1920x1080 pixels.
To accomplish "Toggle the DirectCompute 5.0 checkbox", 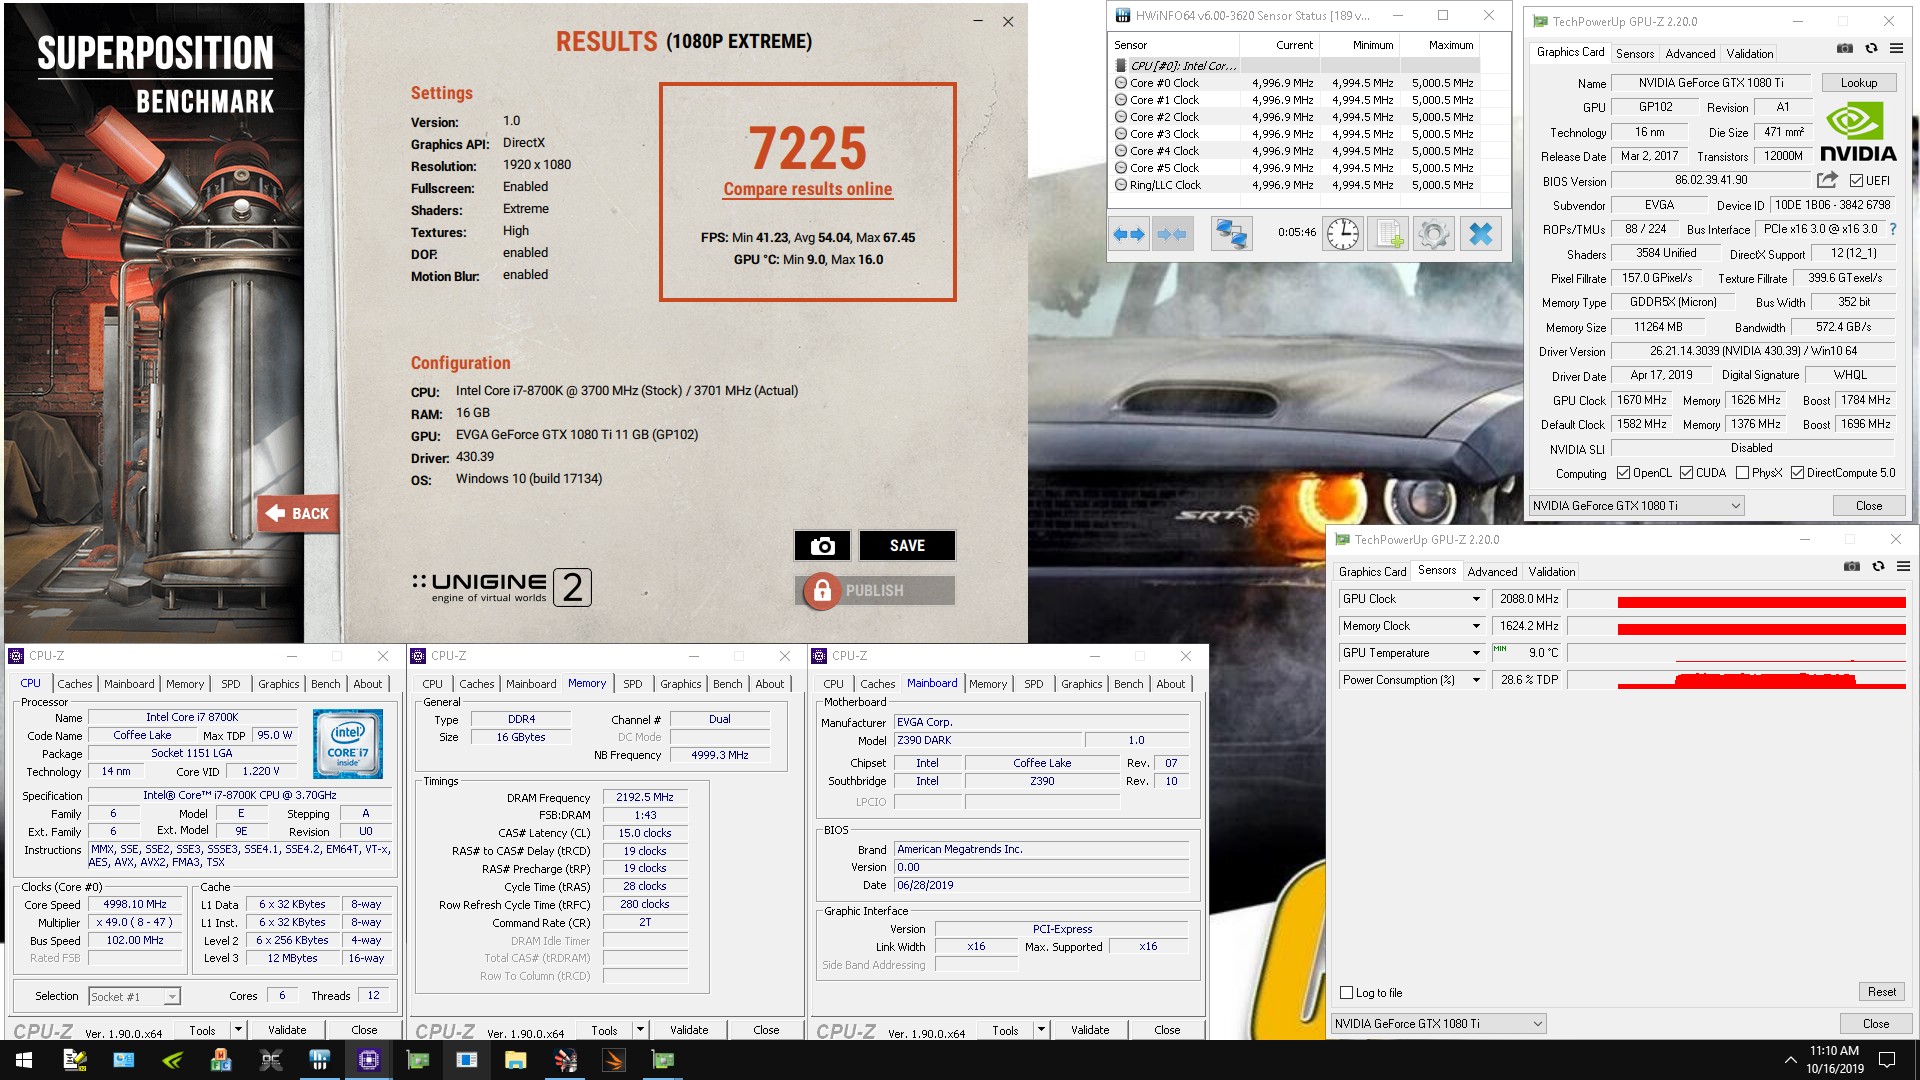I will (1797, 473).
